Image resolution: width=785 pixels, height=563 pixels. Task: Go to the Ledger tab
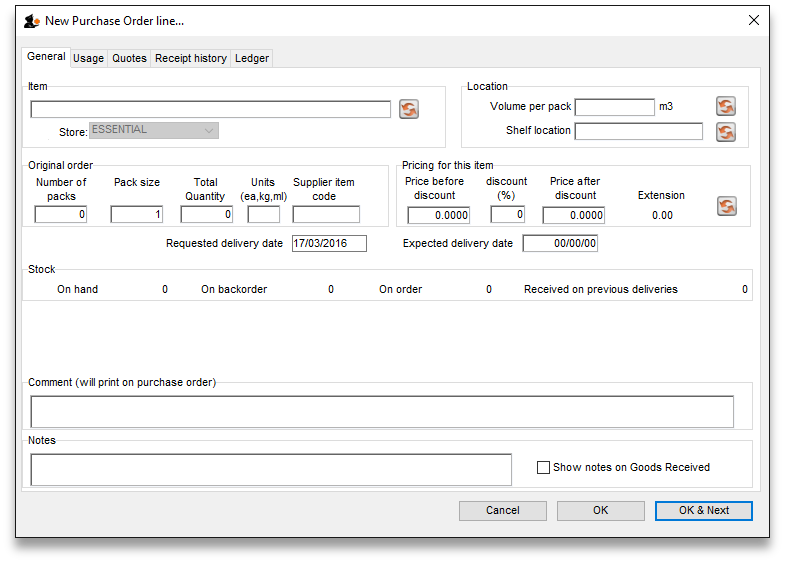251,58
